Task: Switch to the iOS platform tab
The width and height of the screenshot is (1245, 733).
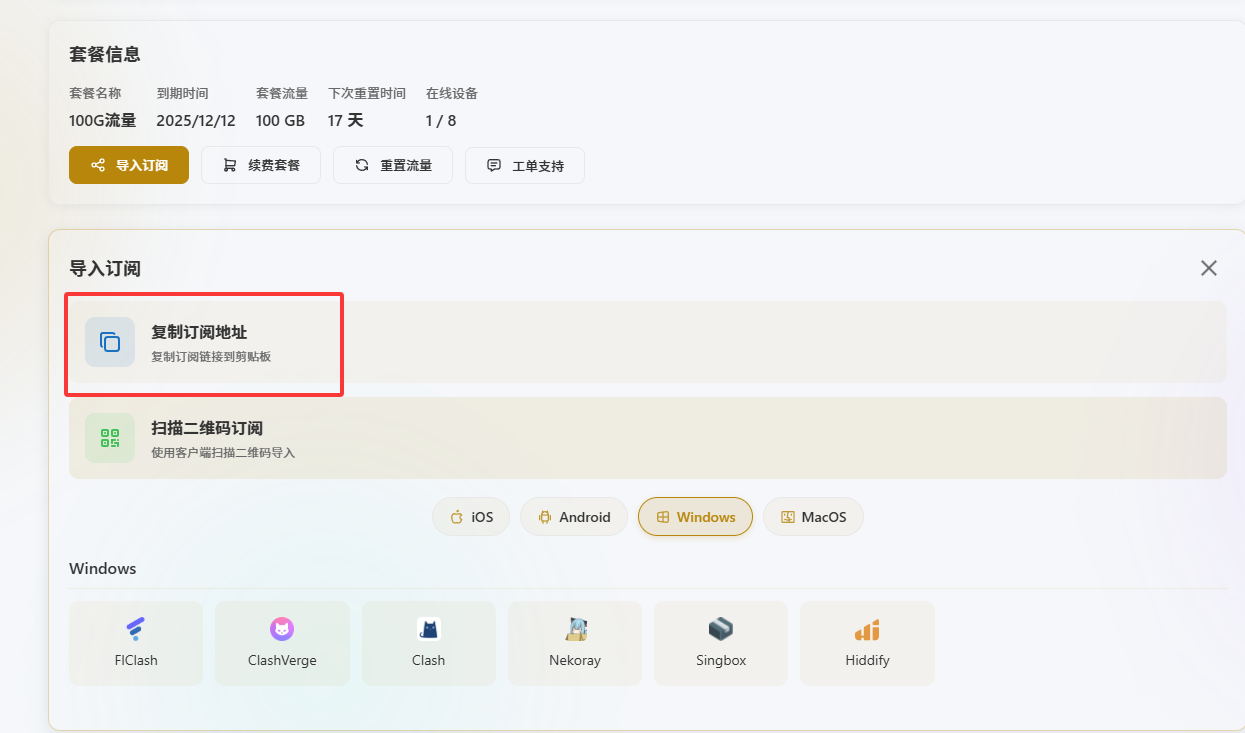Action: click(471, 517)
